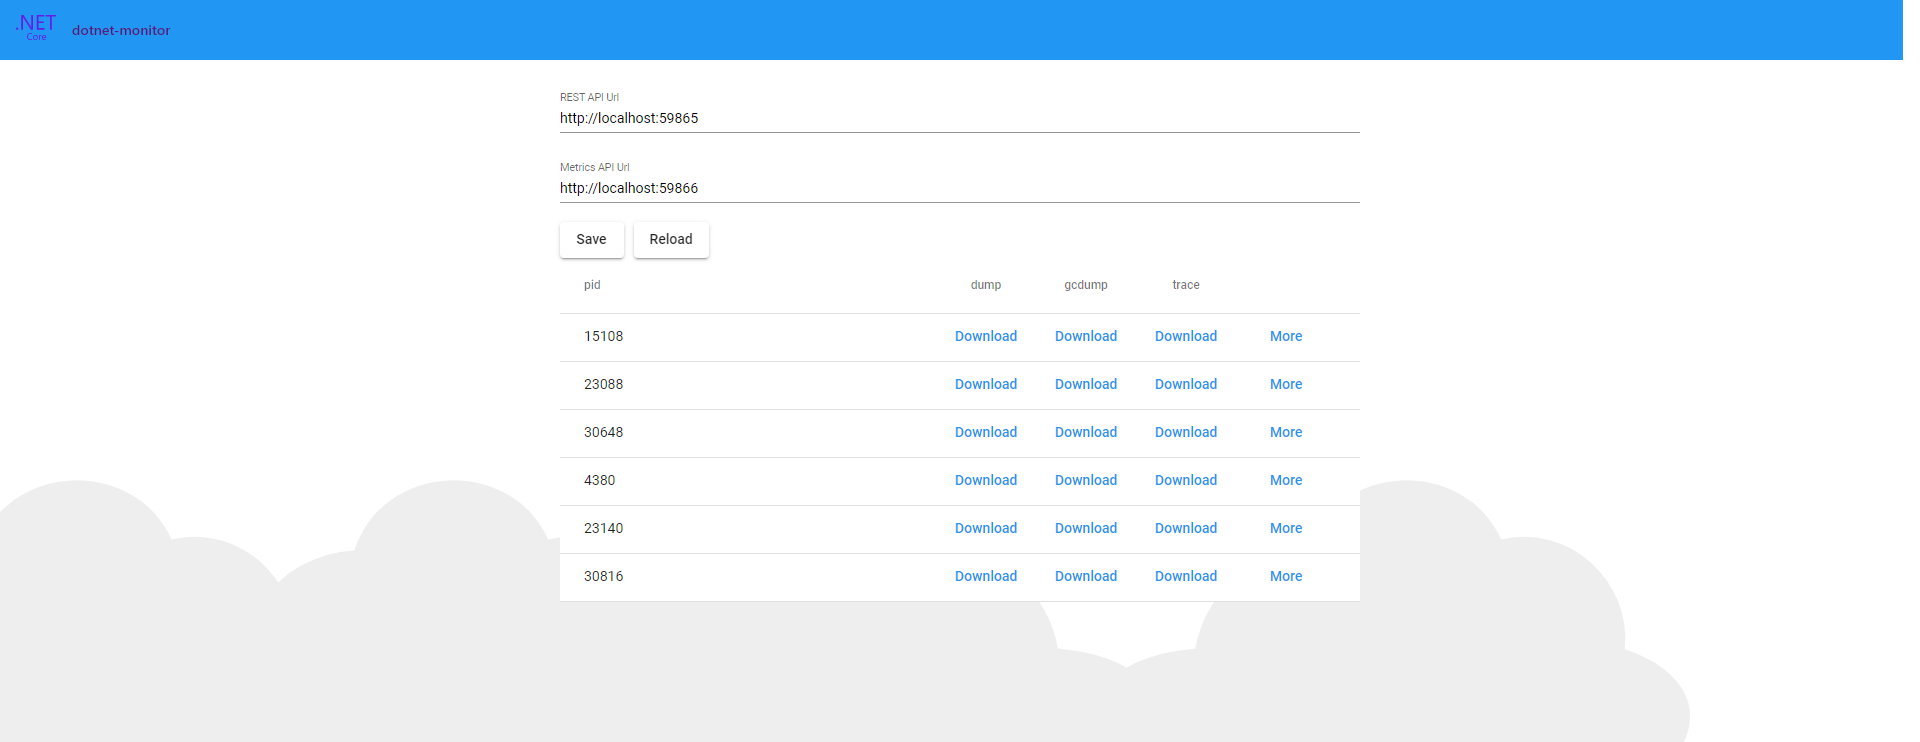This screenshot has width=1920, height=742.
Task: Download dump for pid 4380
Action: coord(986,481)
